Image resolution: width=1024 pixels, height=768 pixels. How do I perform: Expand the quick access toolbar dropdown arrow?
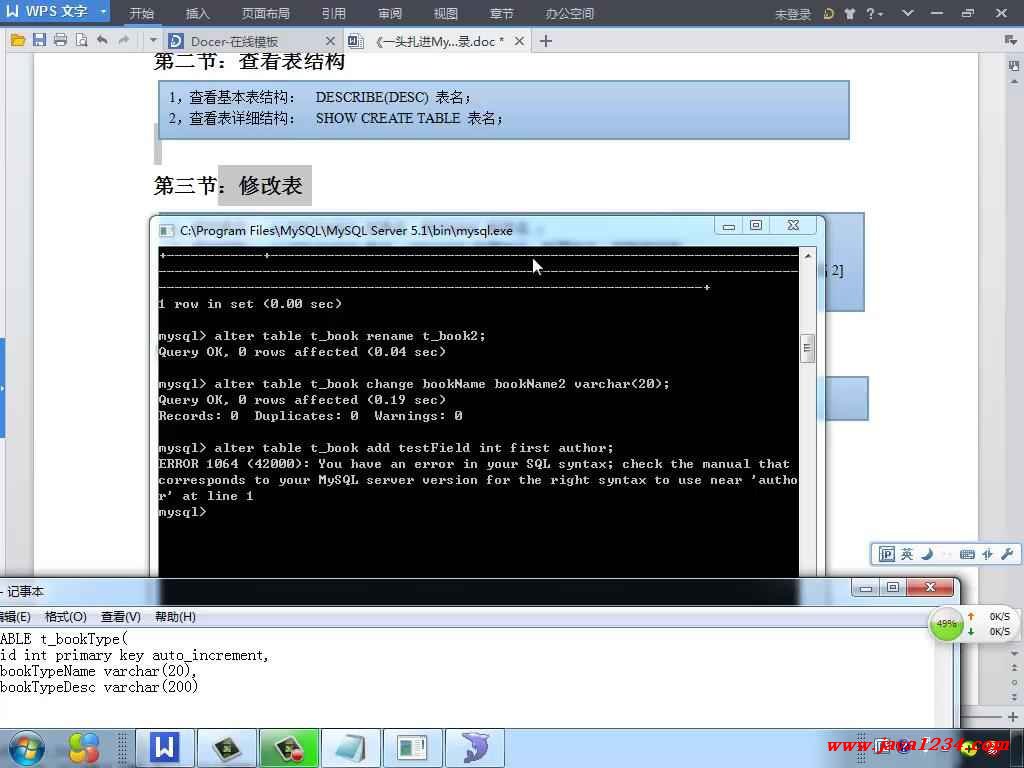click(x=153, y=40)
